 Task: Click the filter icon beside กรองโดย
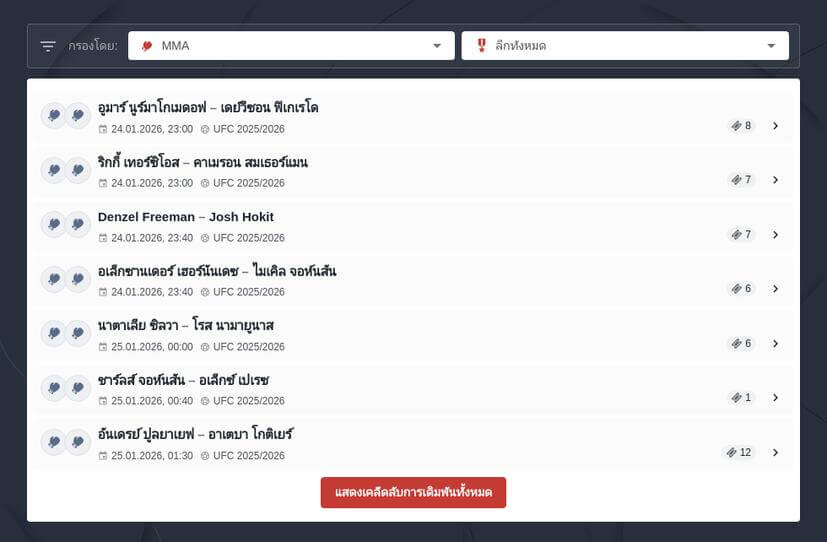[48, 46]
